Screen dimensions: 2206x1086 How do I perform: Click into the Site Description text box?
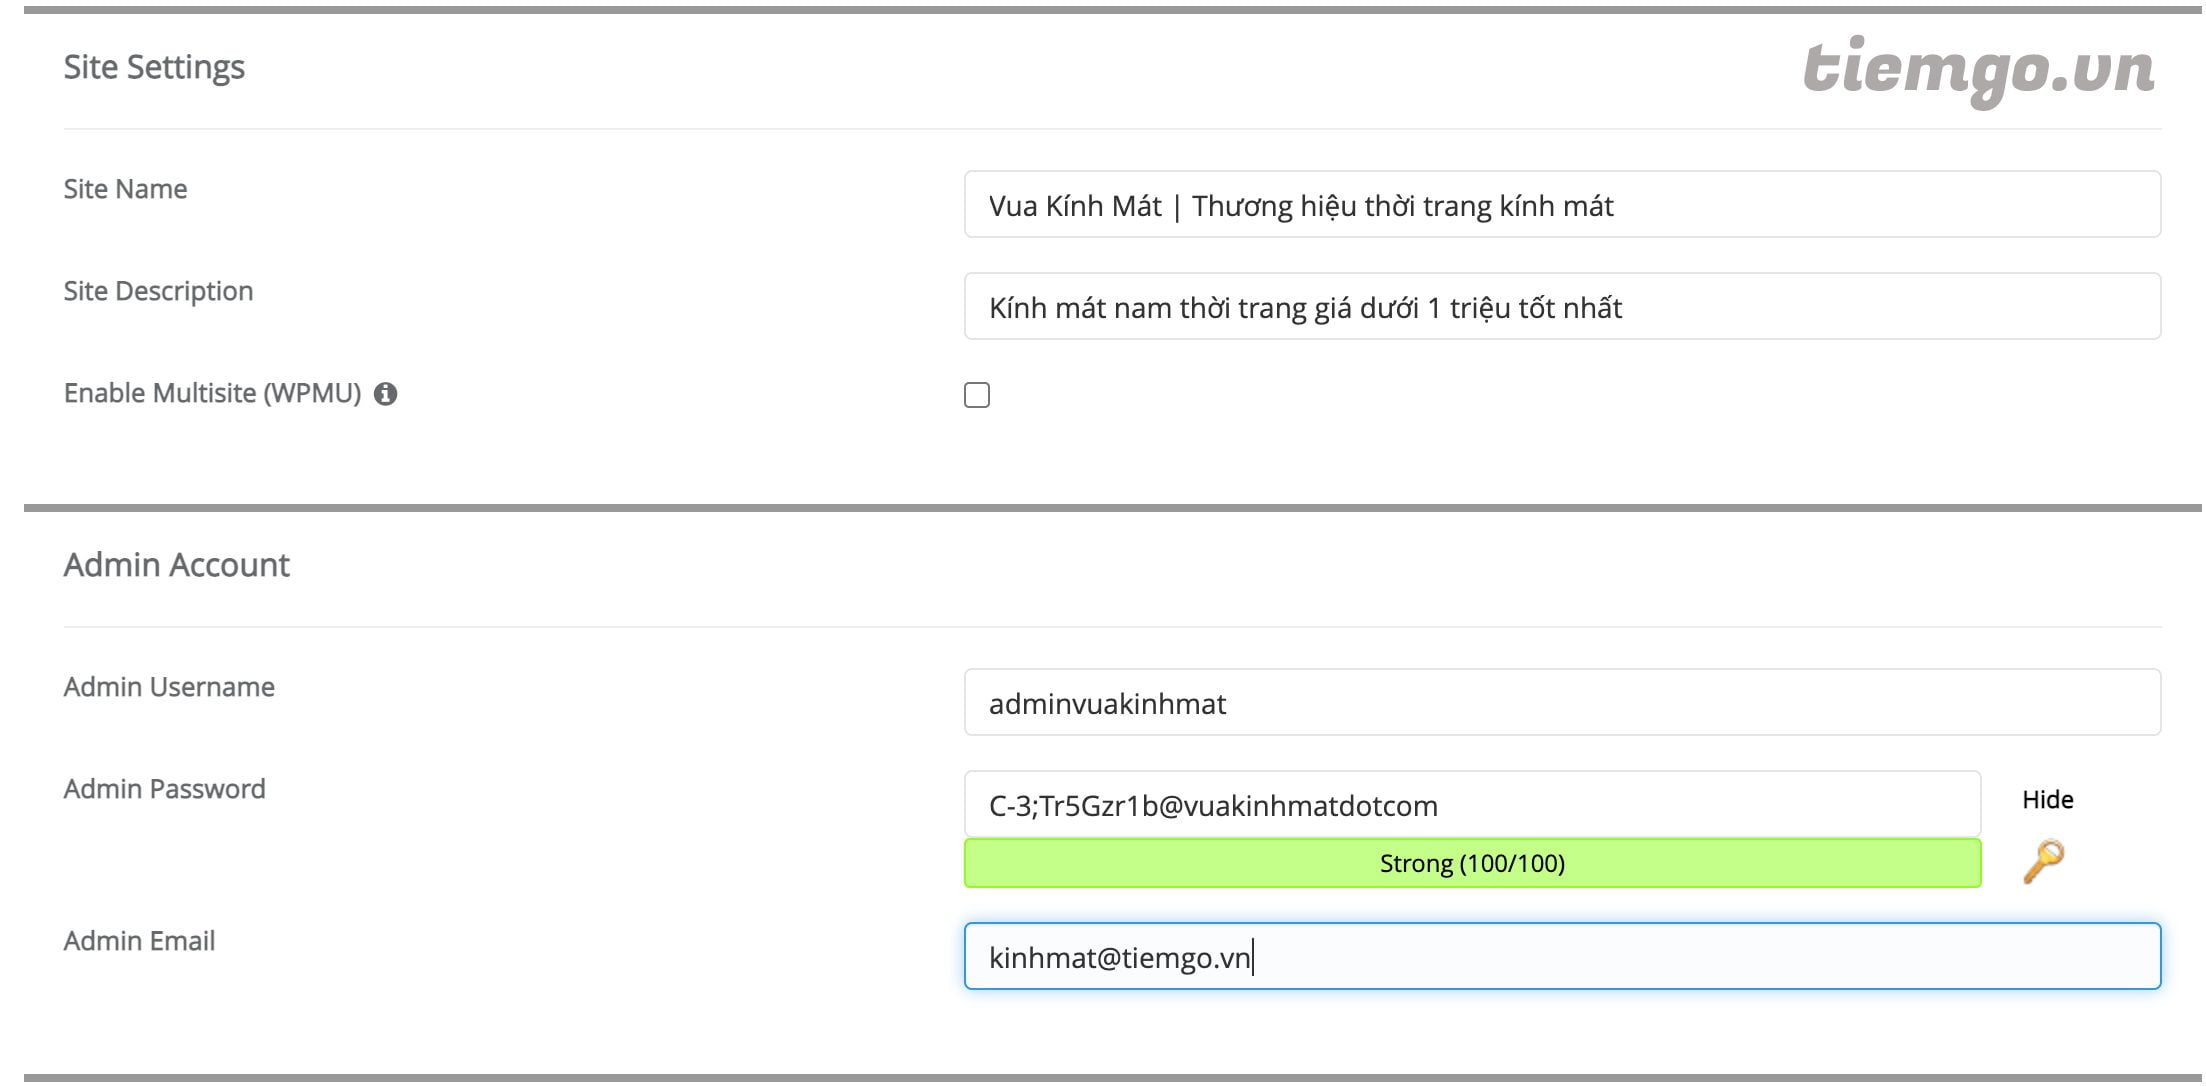point(1561,307)
